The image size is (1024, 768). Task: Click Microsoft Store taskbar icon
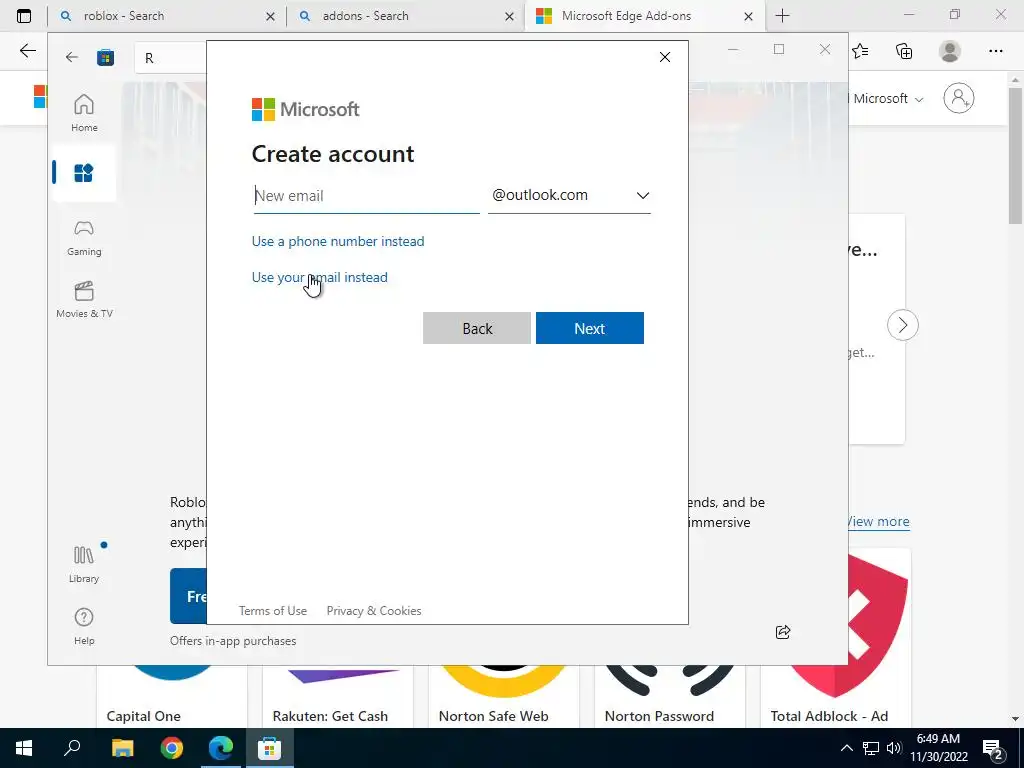pyautogui.click(x=269, y=748)
